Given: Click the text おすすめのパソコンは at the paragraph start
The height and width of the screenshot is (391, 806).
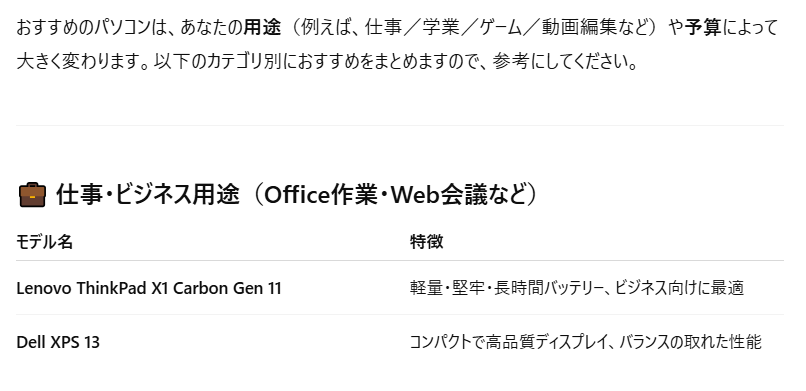Looking at the screenshot, I should (x=89, y=28).
